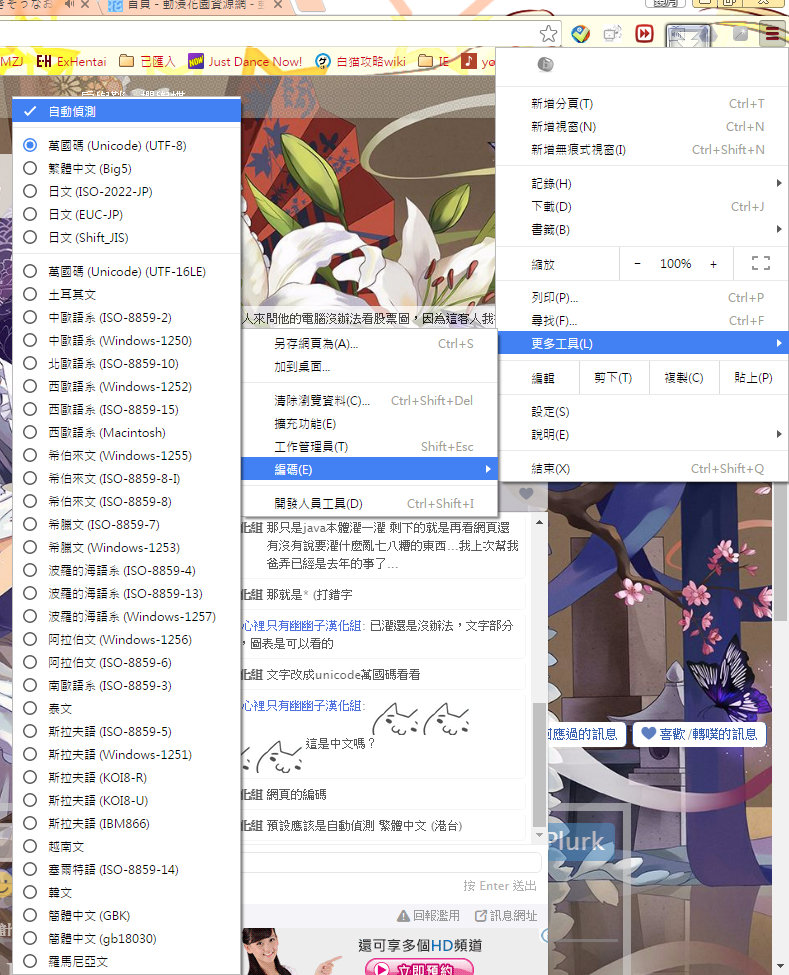The height and width of the screenshot is (975, 789).
Task: Select 泰文 encoding option
Action: point(126,708)
